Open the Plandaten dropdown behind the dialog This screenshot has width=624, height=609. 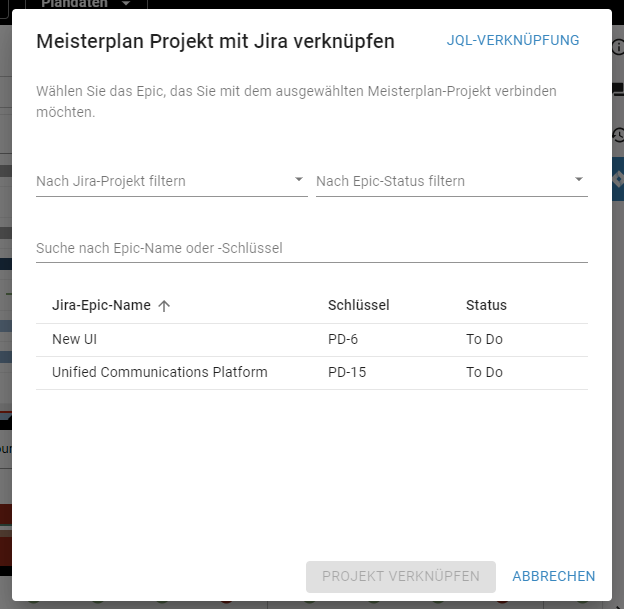[x=86, y=4]
